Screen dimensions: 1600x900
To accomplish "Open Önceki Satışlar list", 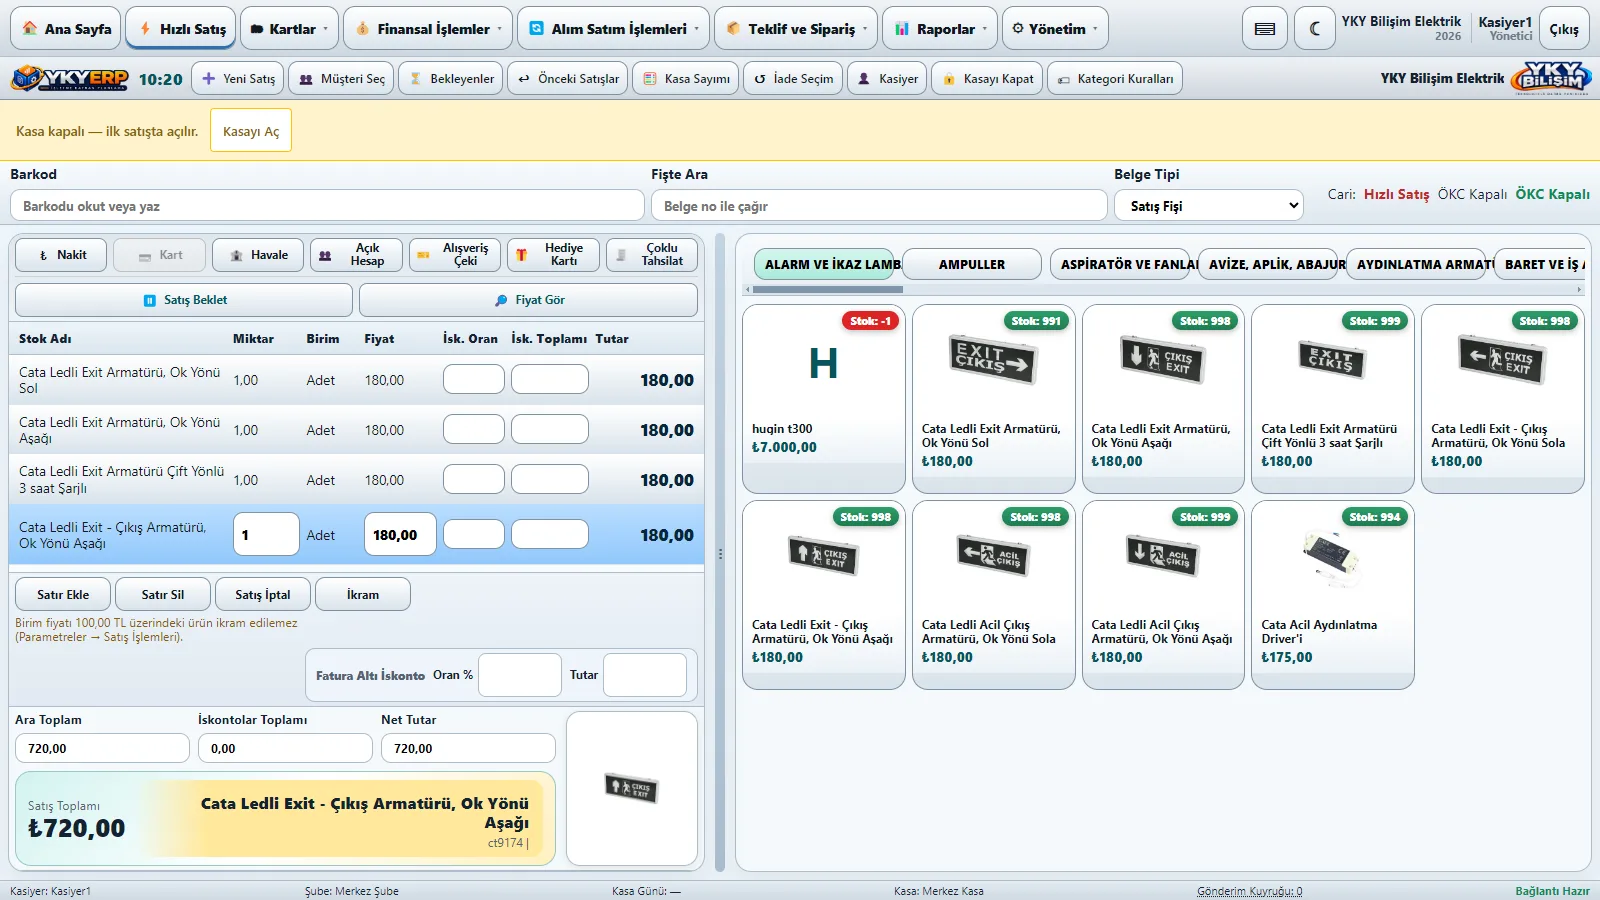I will point(568,79).
